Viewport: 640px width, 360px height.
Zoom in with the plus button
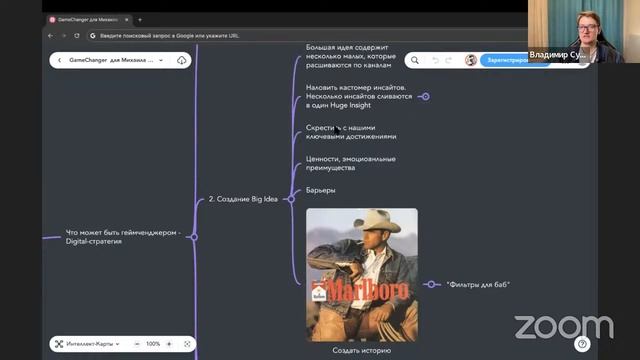click(x=169, y=344)
